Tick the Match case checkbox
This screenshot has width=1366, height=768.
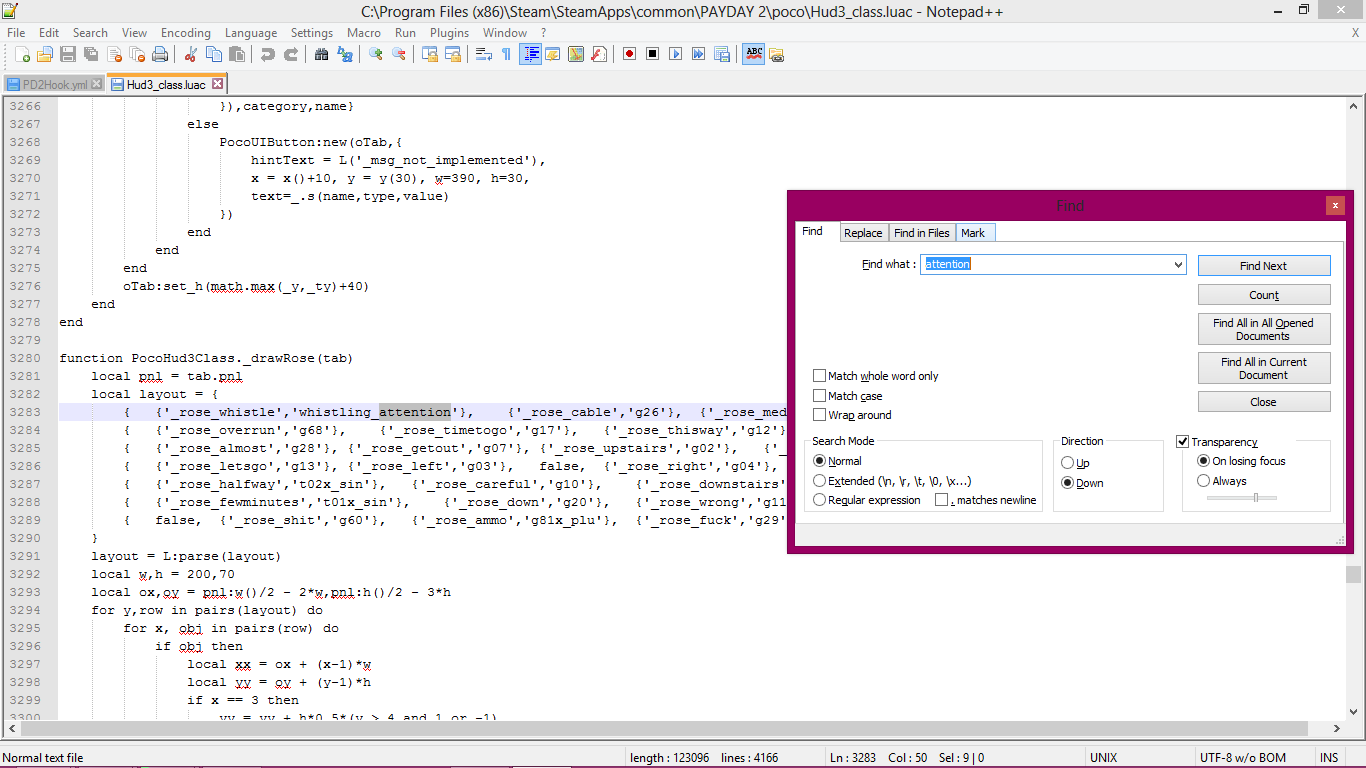(x=820, y=396)
